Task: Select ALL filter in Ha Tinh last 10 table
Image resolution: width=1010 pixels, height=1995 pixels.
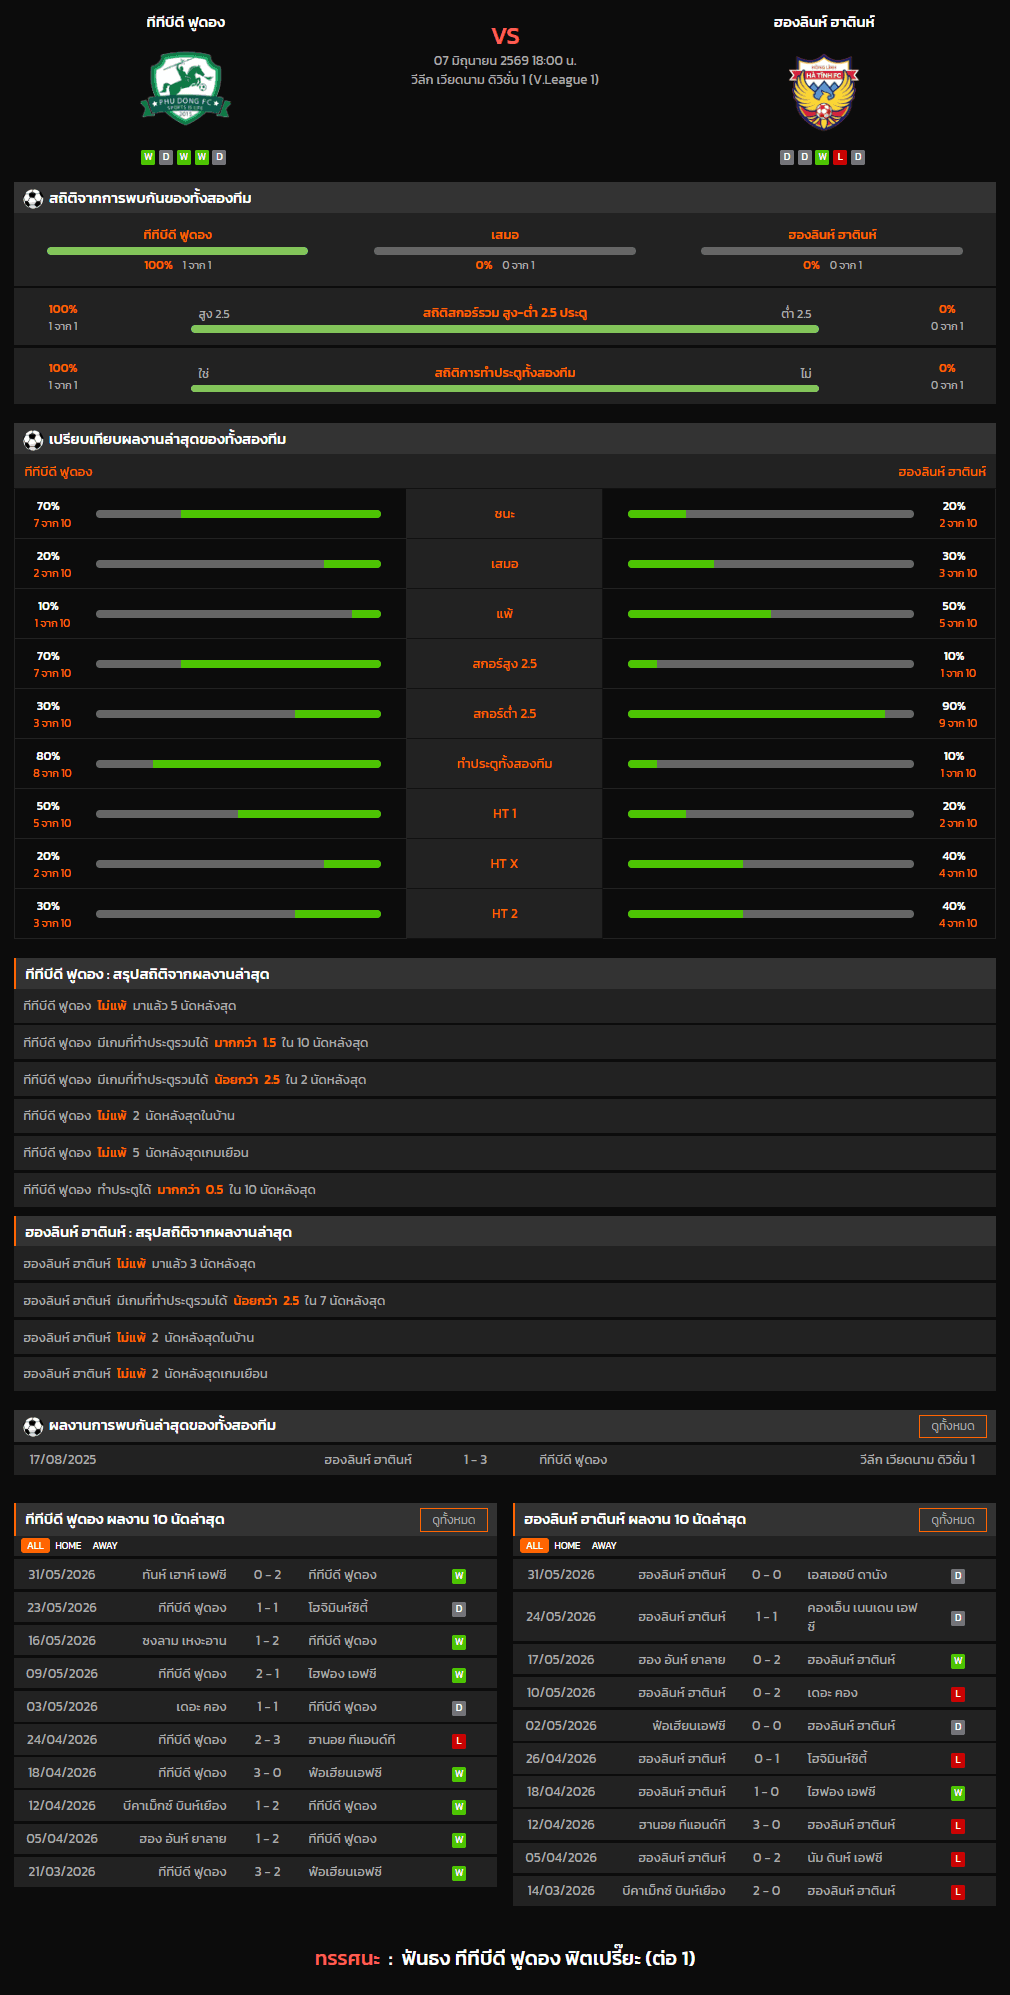Action: point(534,1546)
